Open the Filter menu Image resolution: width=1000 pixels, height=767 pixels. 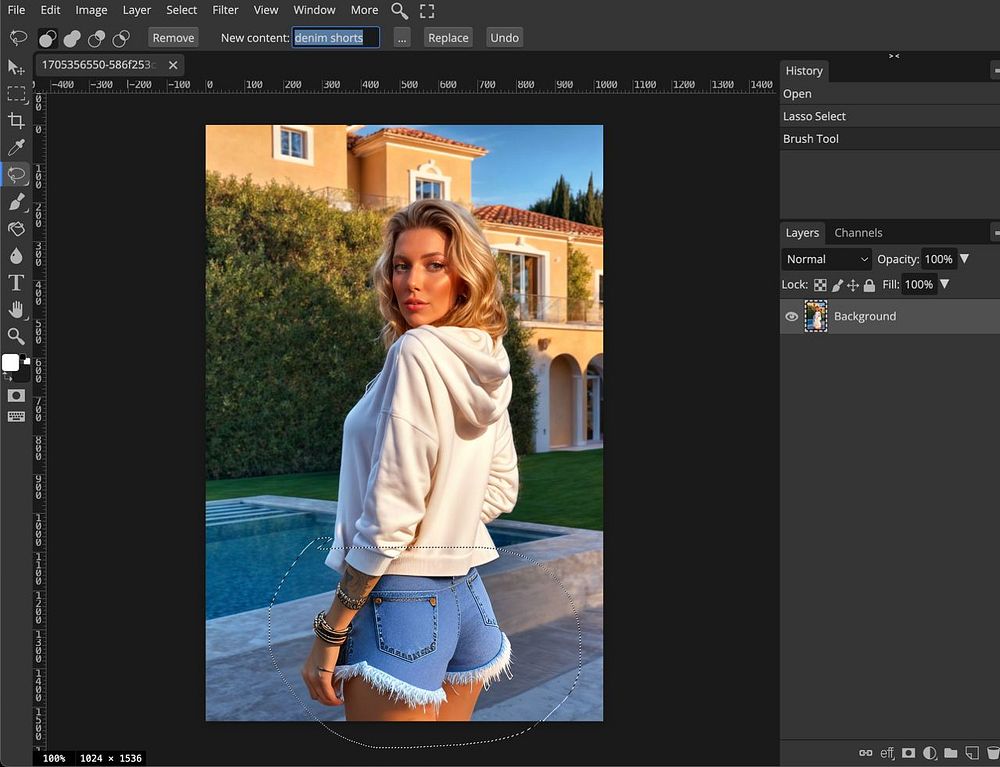(226, 10)
